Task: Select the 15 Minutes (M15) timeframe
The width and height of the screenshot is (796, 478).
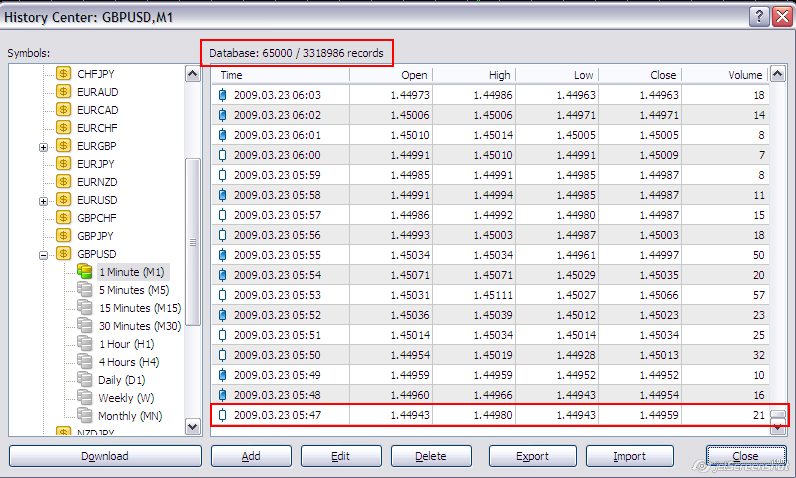Action: coord(140,308)
